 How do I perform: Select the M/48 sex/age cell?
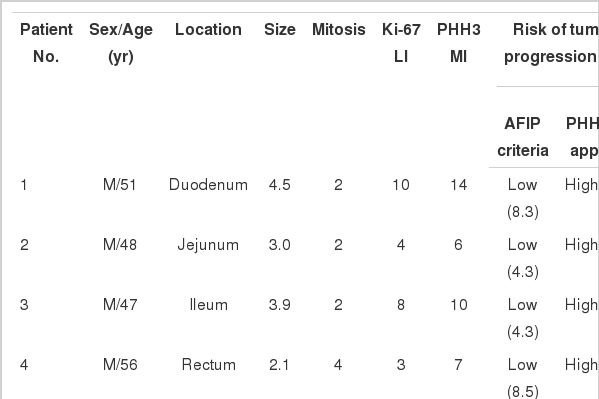tap(120, 245)
